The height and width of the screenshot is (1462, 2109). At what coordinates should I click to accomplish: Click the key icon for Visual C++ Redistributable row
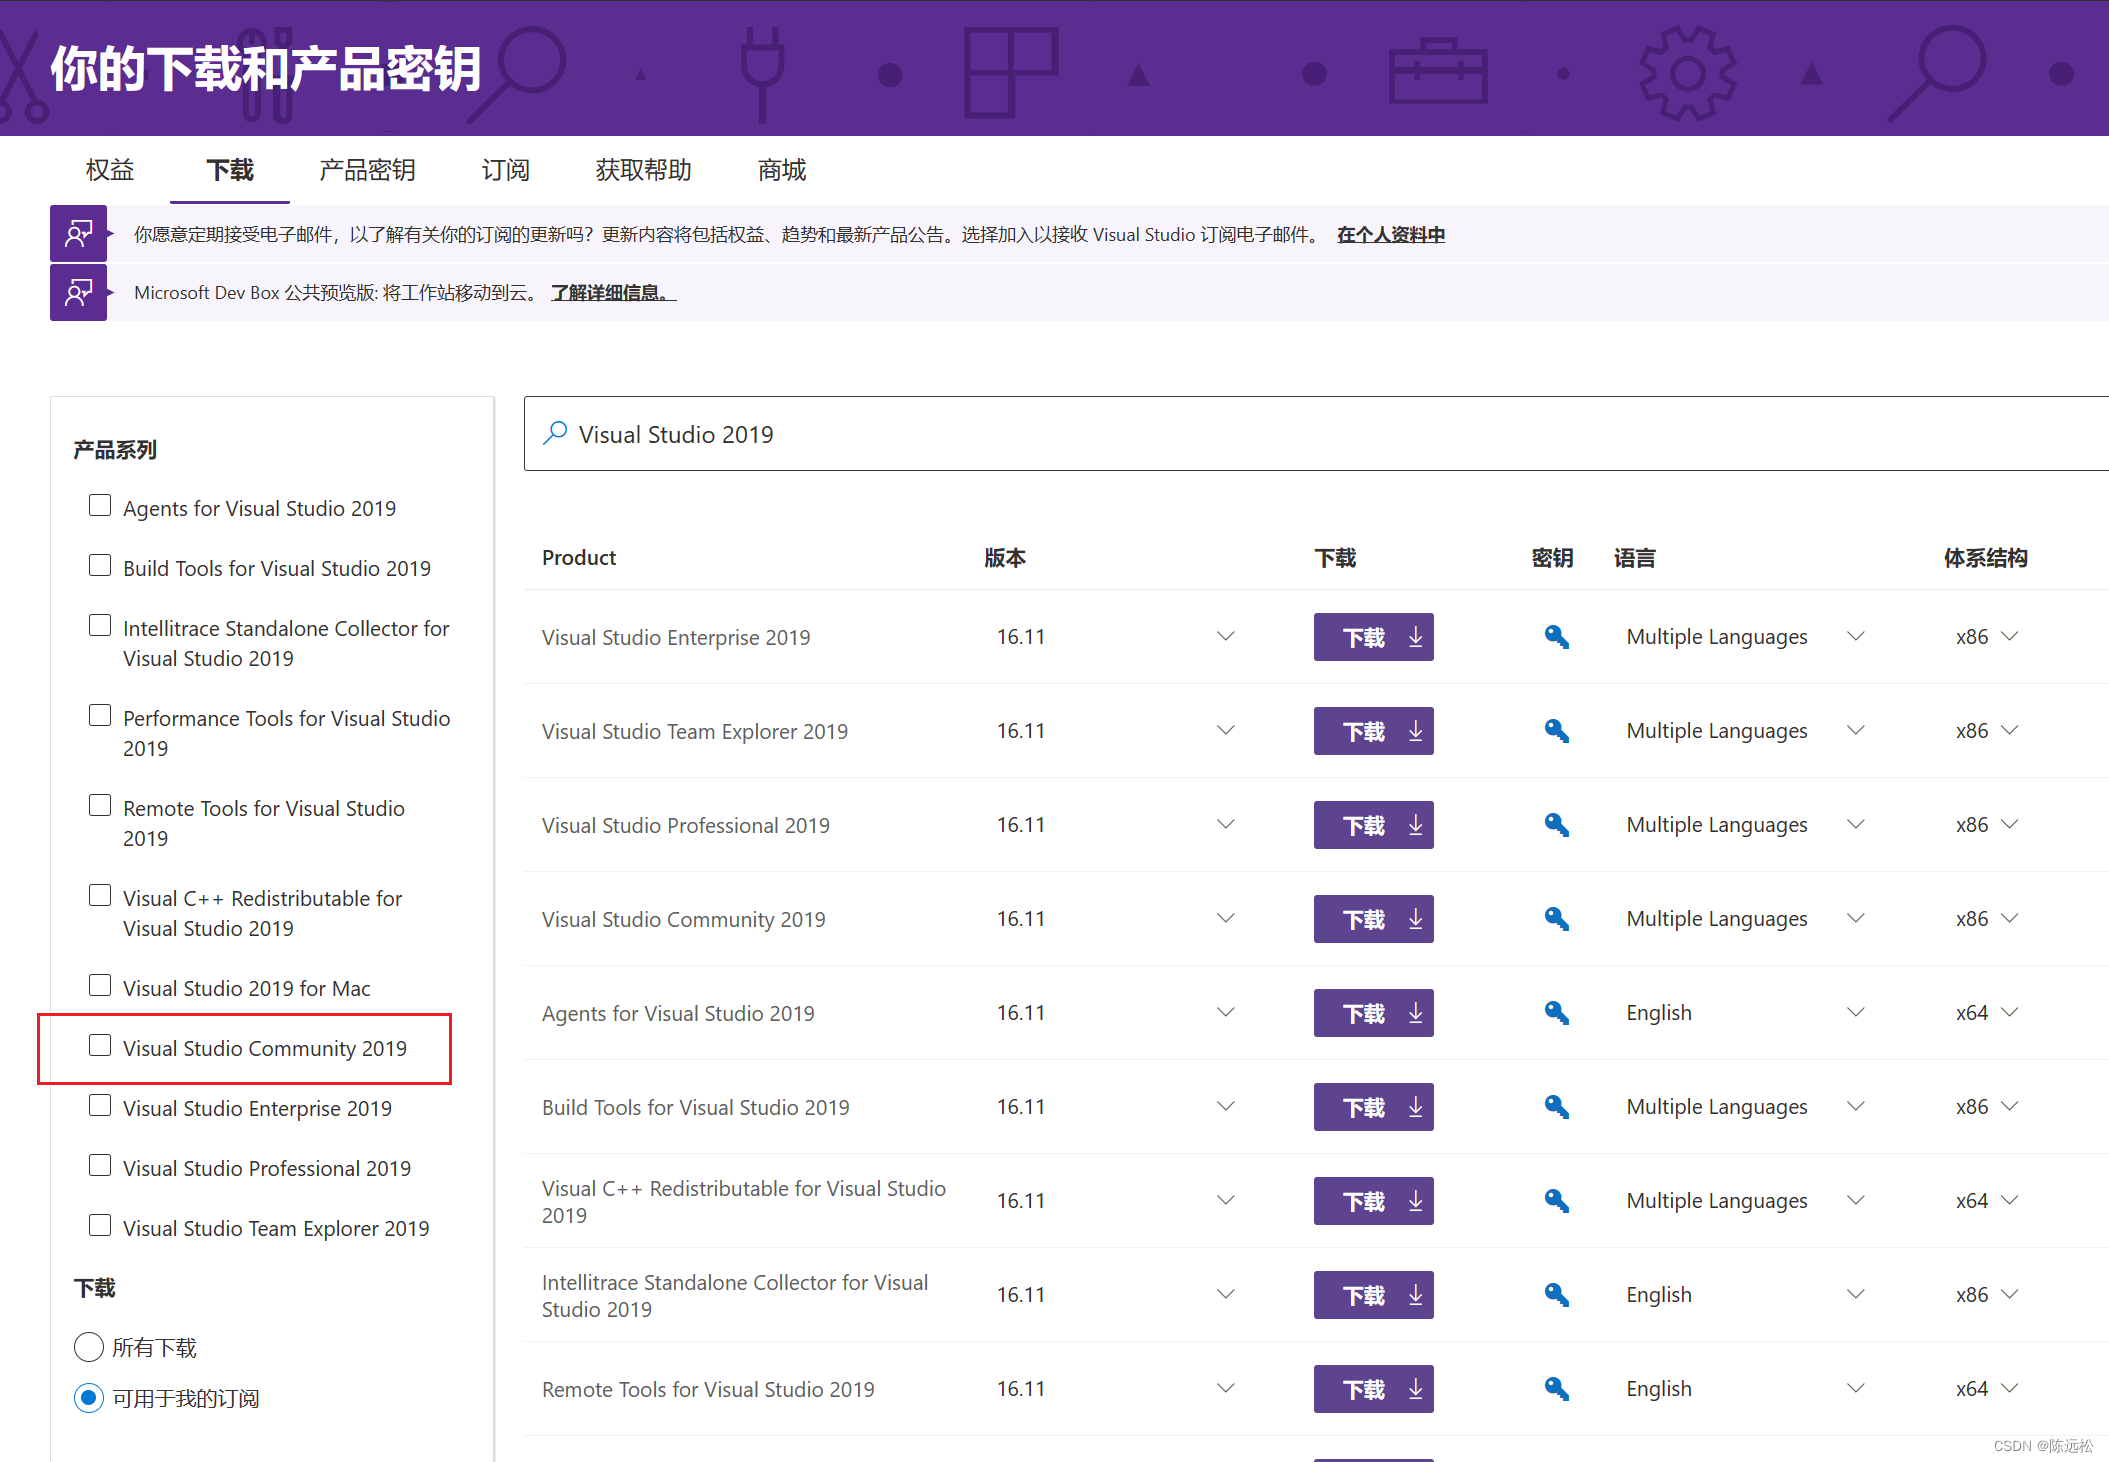pos(1556,1201)
